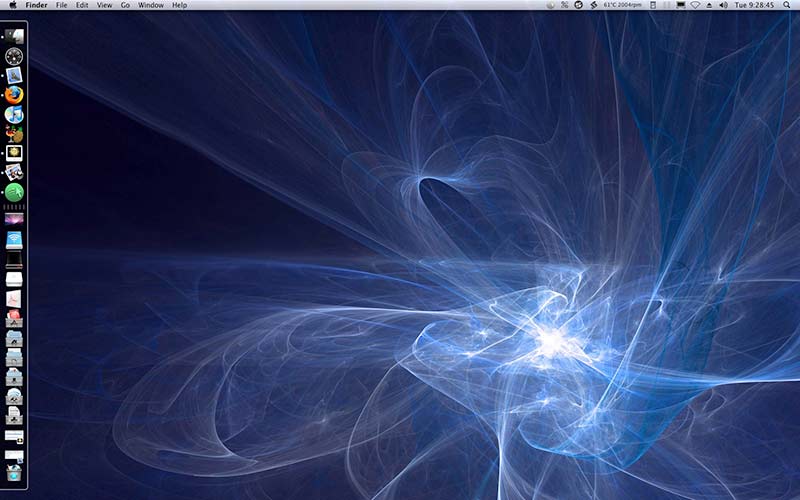Open the Wi-Fi status menu

tap(695, 5)
